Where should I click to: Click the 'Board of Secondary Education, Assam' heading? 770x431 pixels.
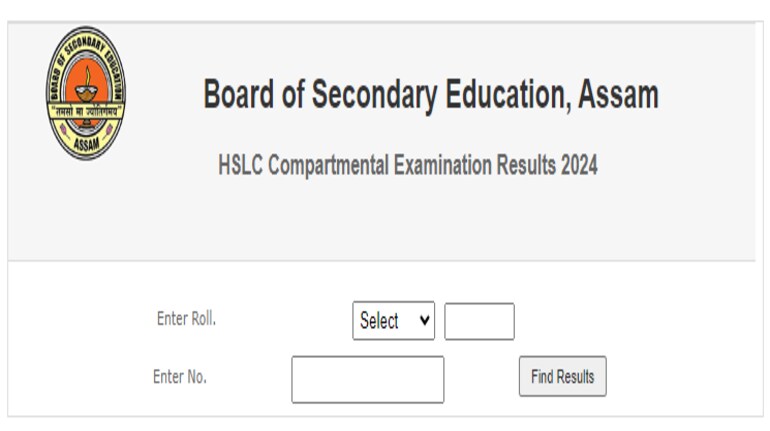click(431, 95)
